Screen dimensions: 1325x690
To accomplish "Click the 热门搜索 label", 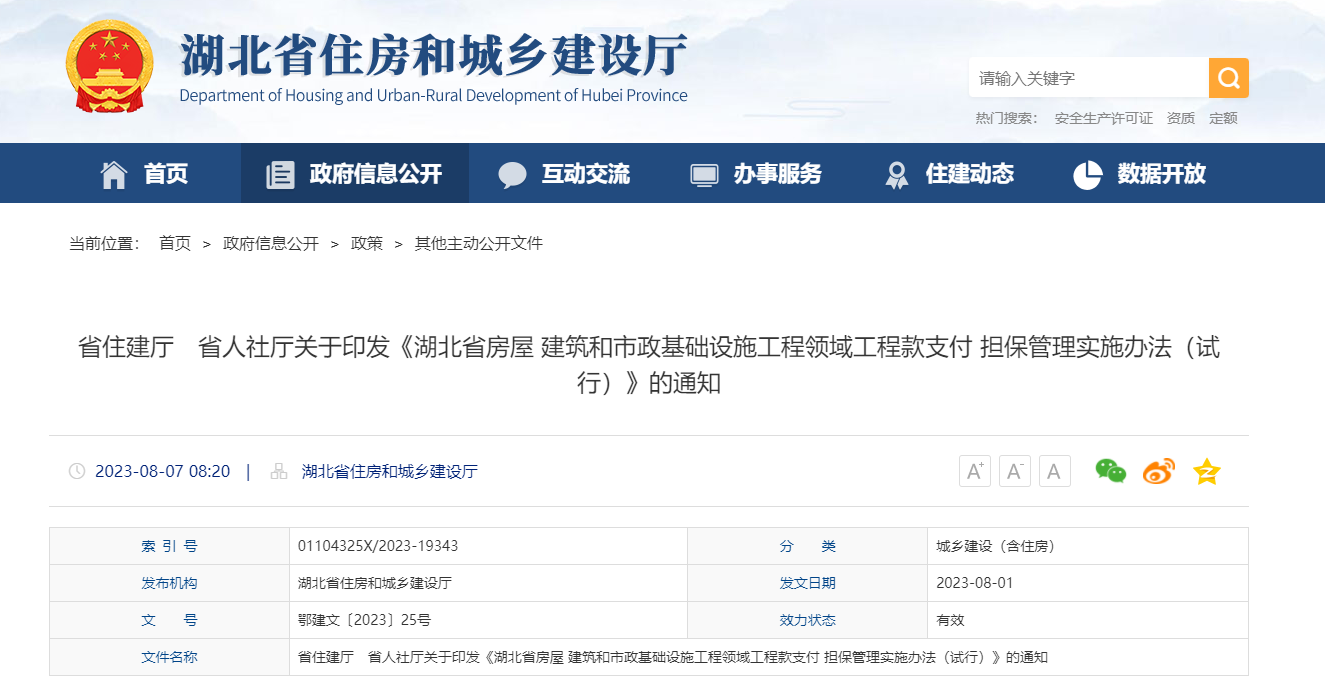I will click(x=1006, y=118).
